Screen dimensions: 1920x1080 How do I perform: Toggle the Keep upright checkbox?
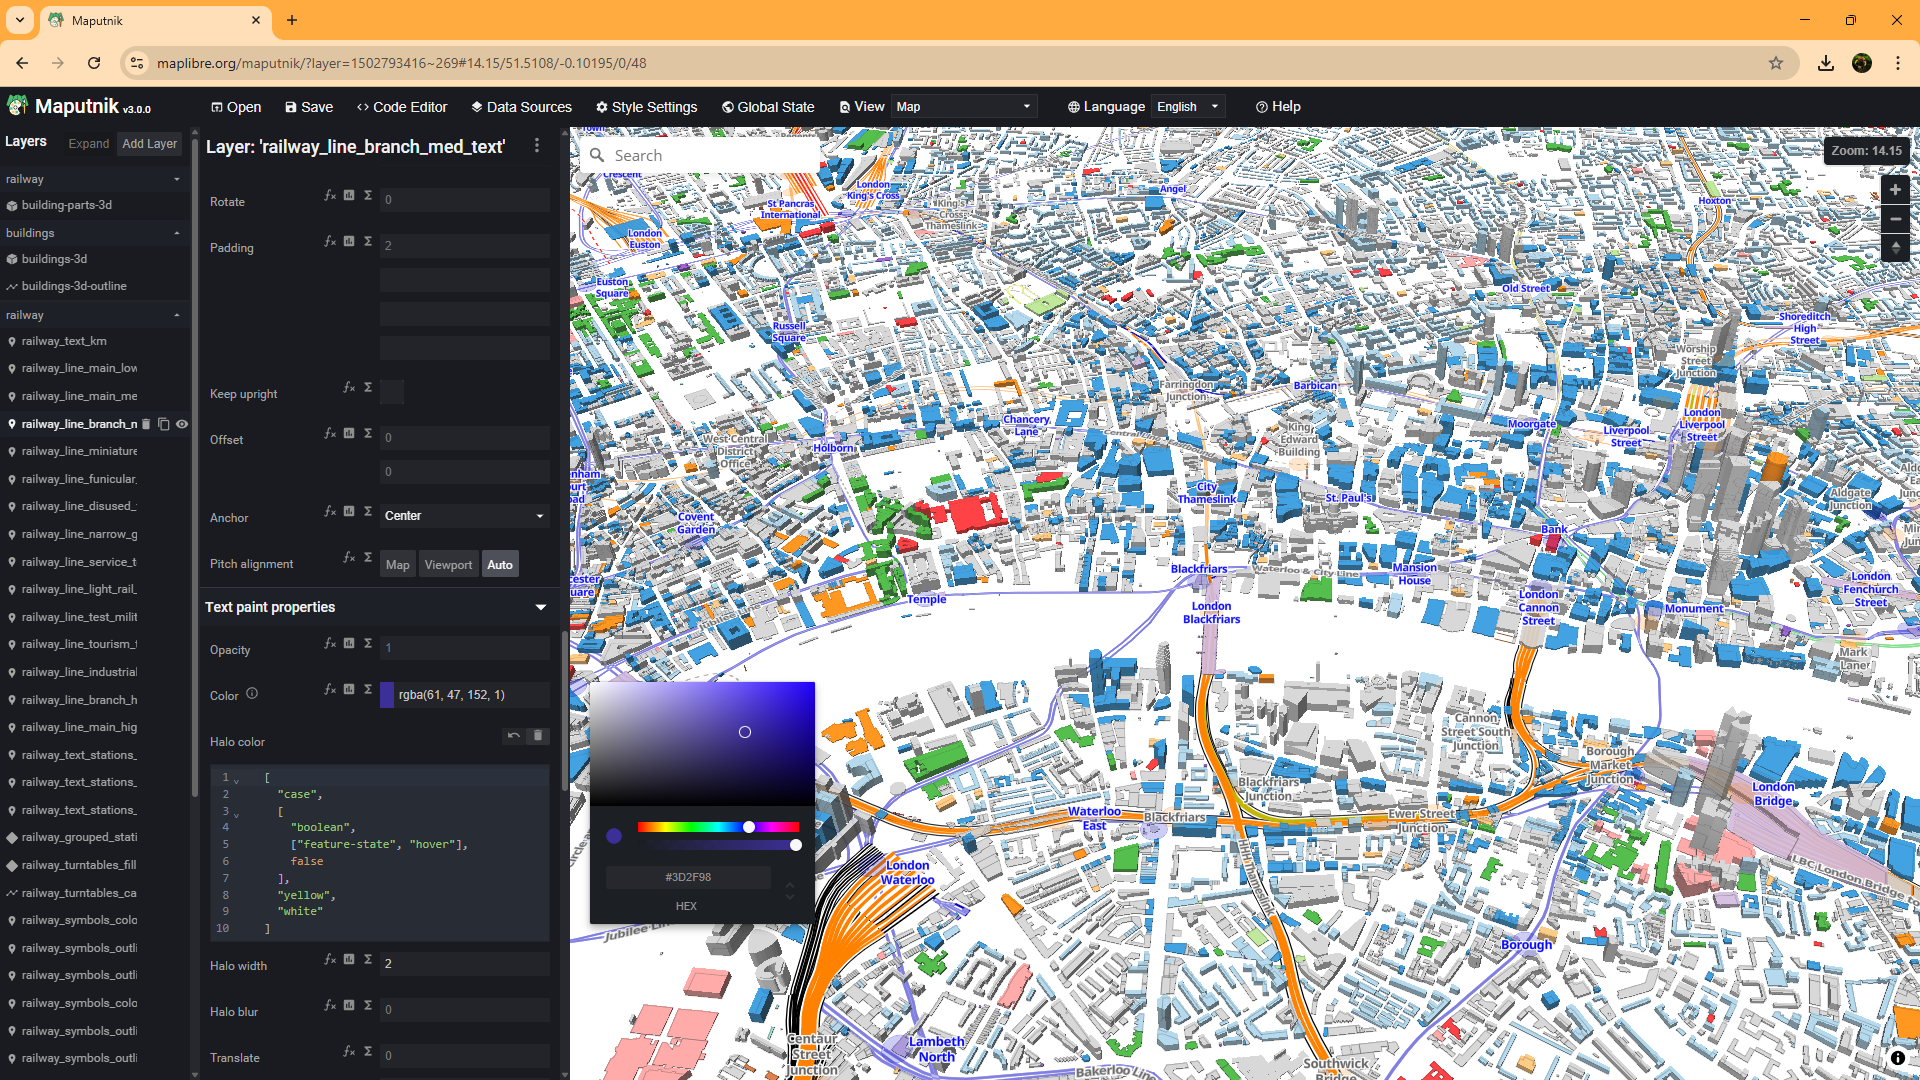393,391
